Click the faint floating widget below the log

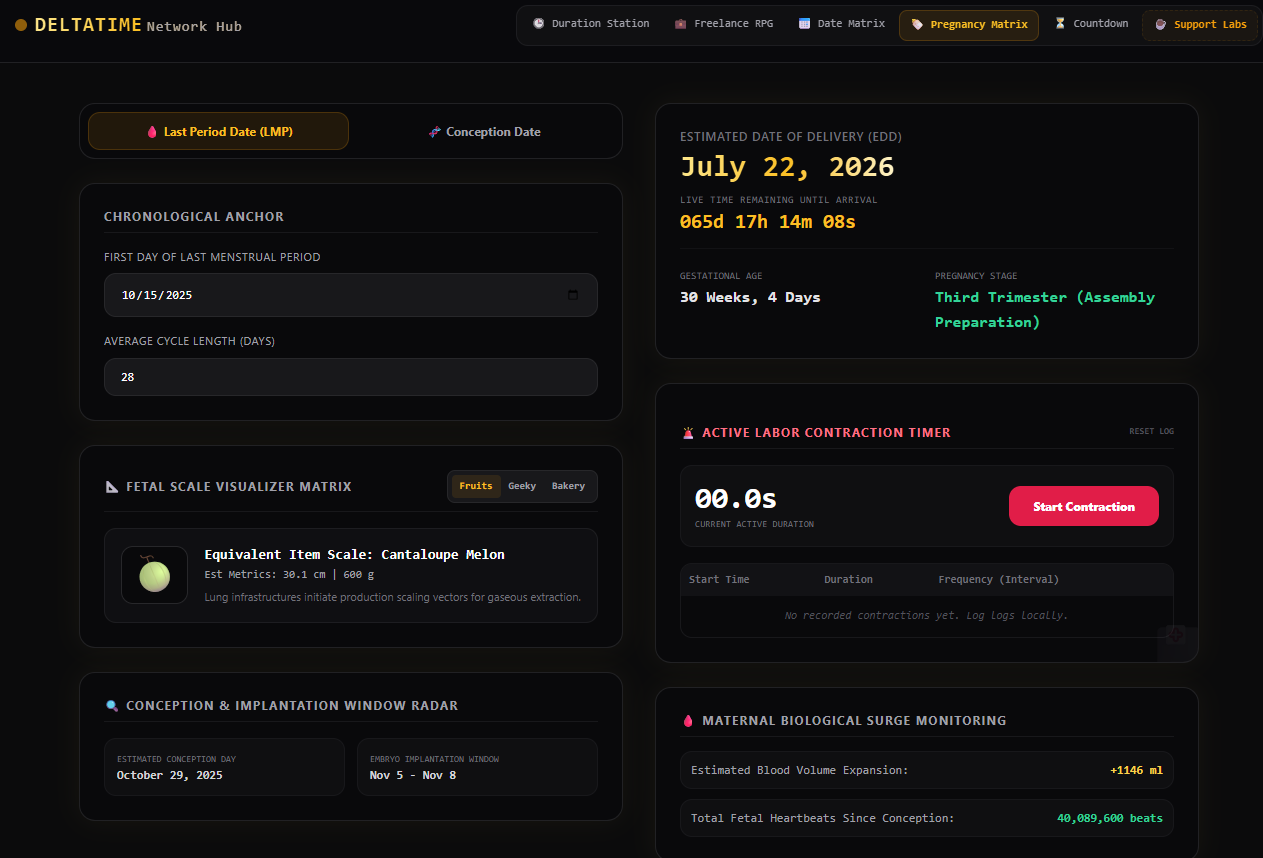[1176, 636]
